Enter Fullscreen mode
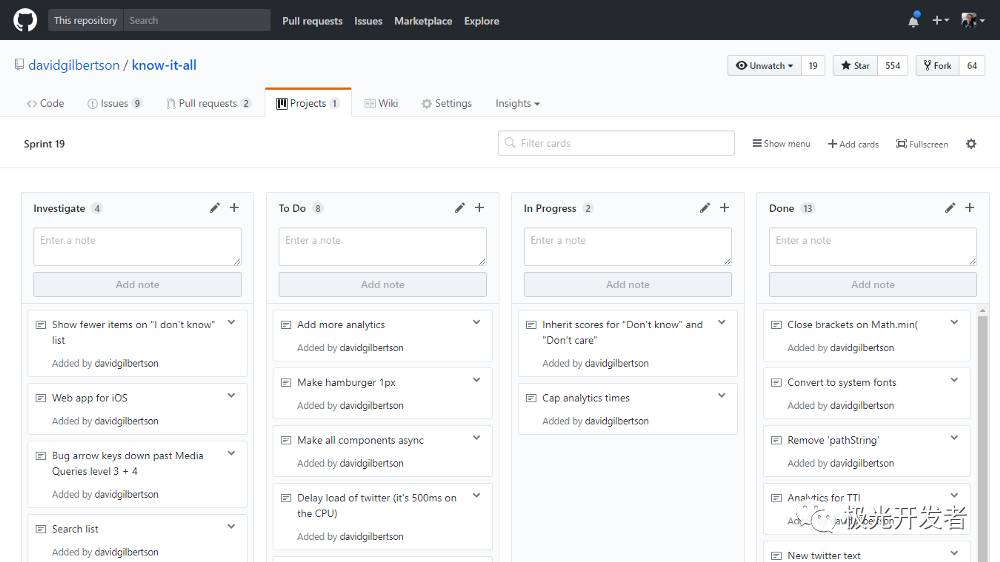The width and height of the screenshot is (1000, 562). [x=922, y=144]
